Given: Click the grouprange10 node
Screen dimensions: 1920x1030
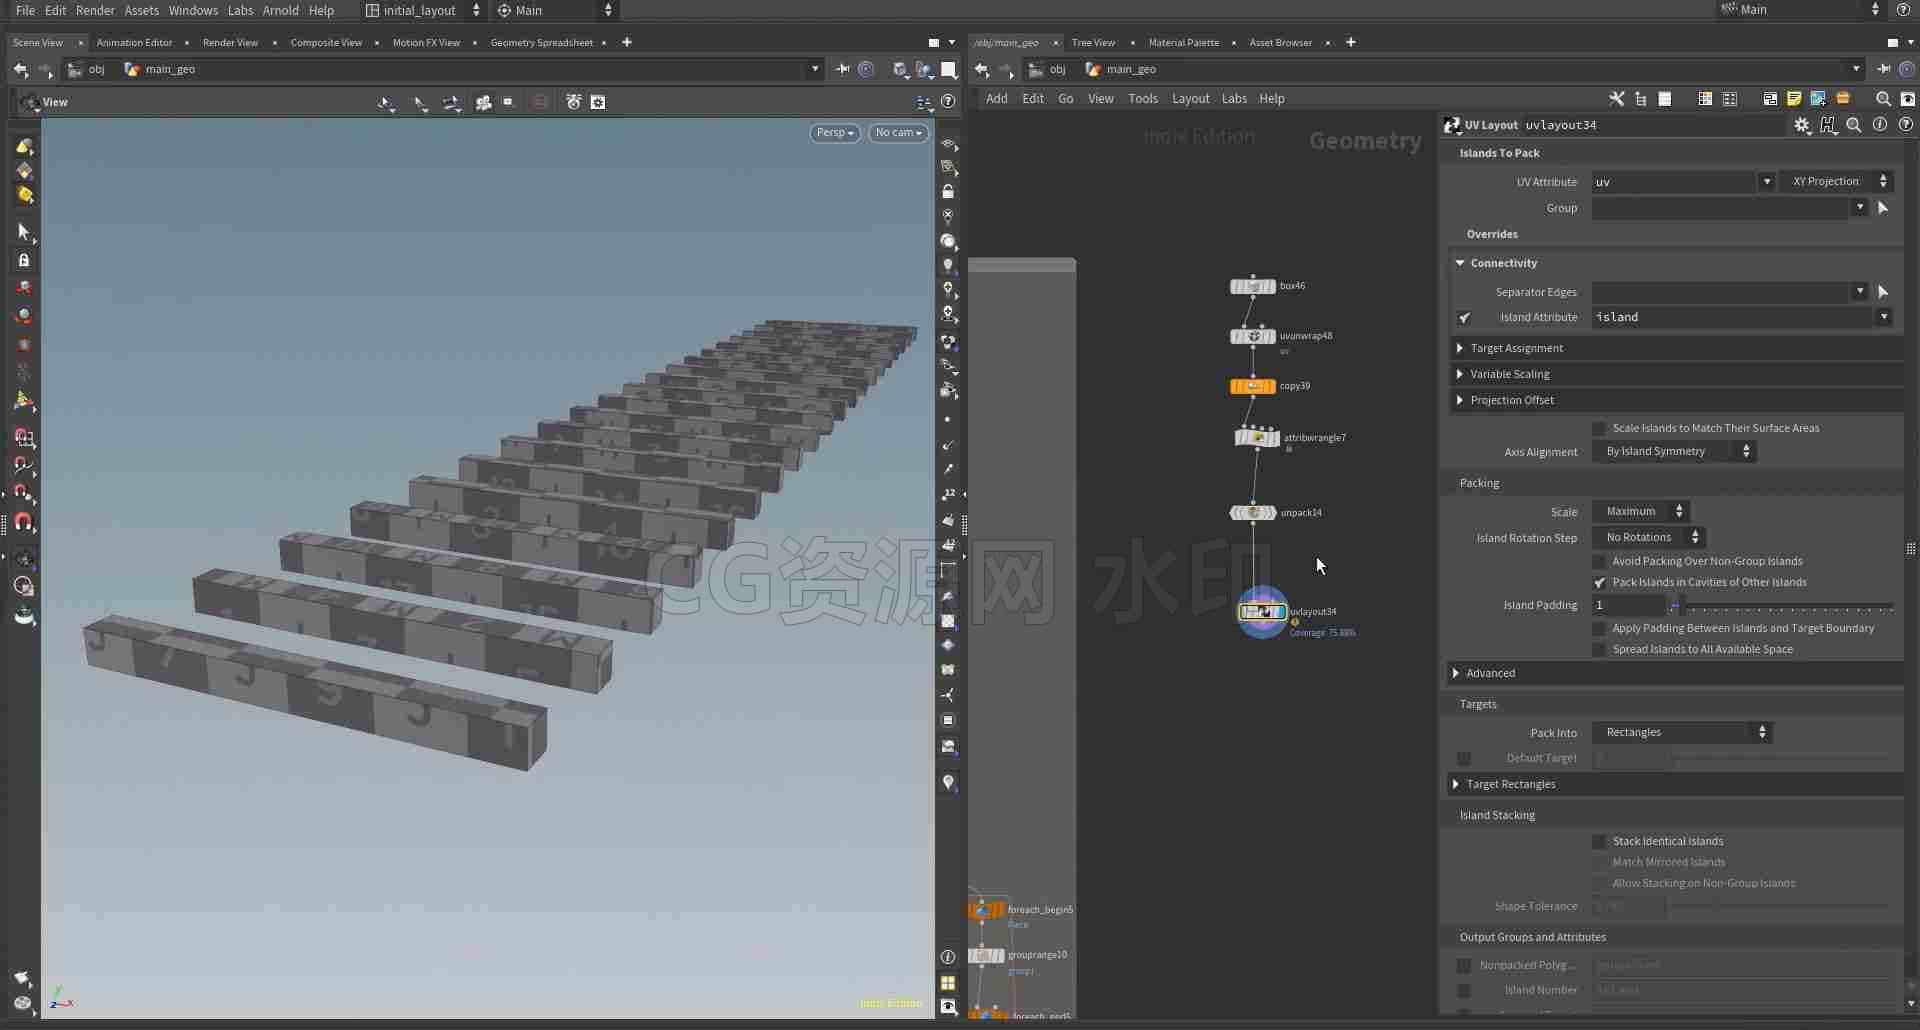Looking at the screenshot, I should [986, 956].
